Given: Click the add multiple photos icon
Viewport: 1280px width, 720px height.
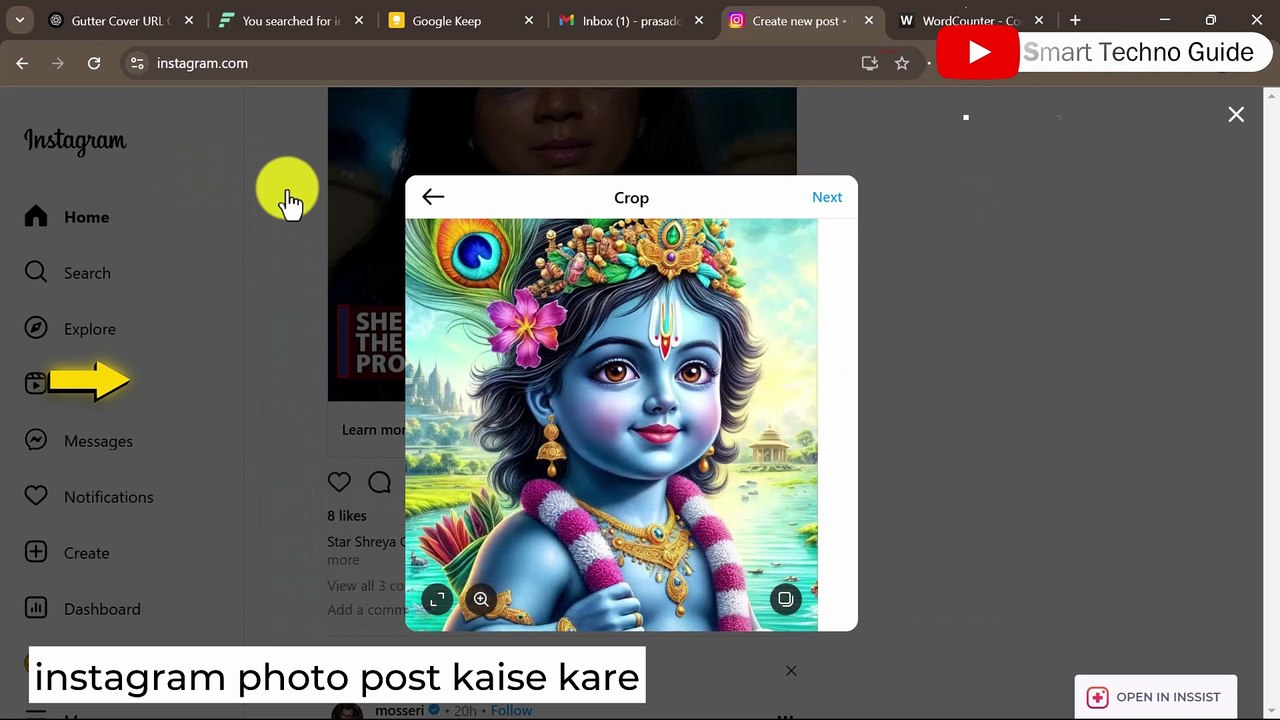Looking at the screenshot, I should [x=786, y=600].
